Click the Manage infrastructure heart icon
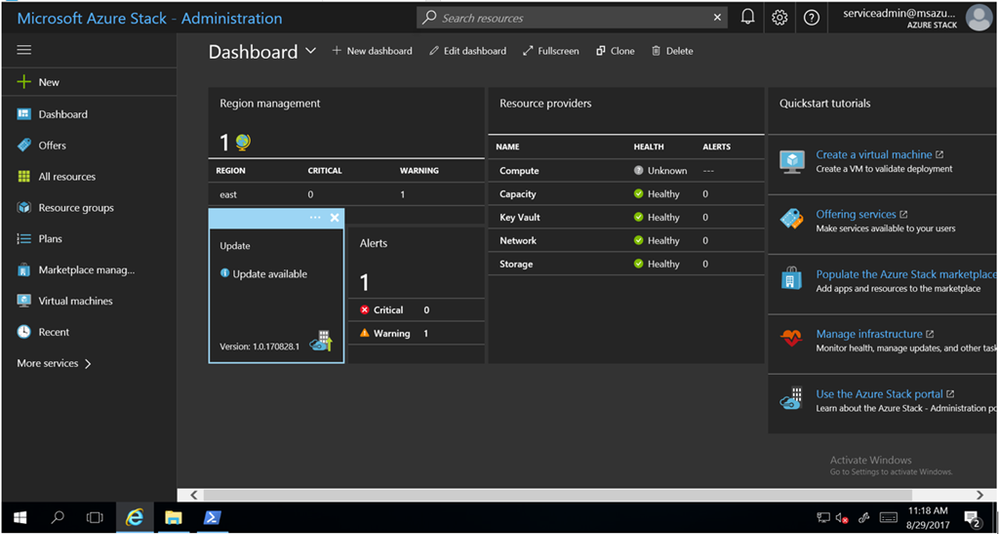 pos(792,338)
